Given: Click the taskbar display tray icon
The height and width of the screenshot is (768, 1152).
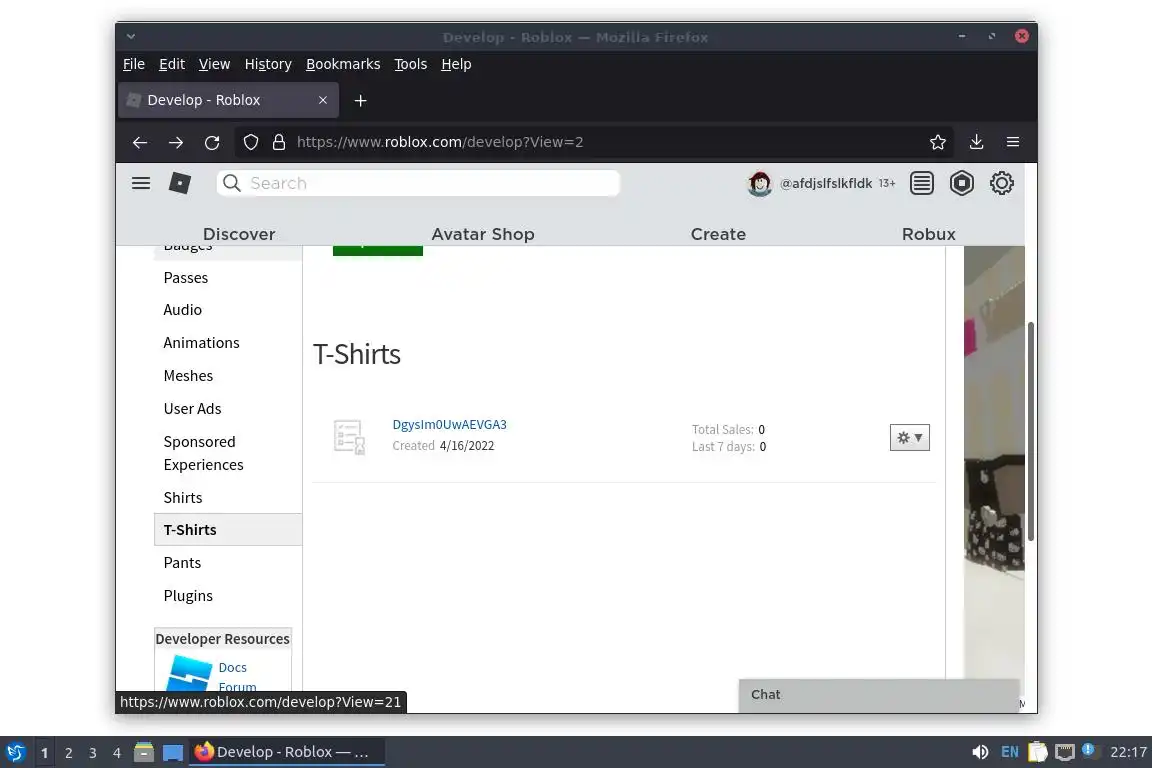Looking at the screenshot, I should point(1065,752).
